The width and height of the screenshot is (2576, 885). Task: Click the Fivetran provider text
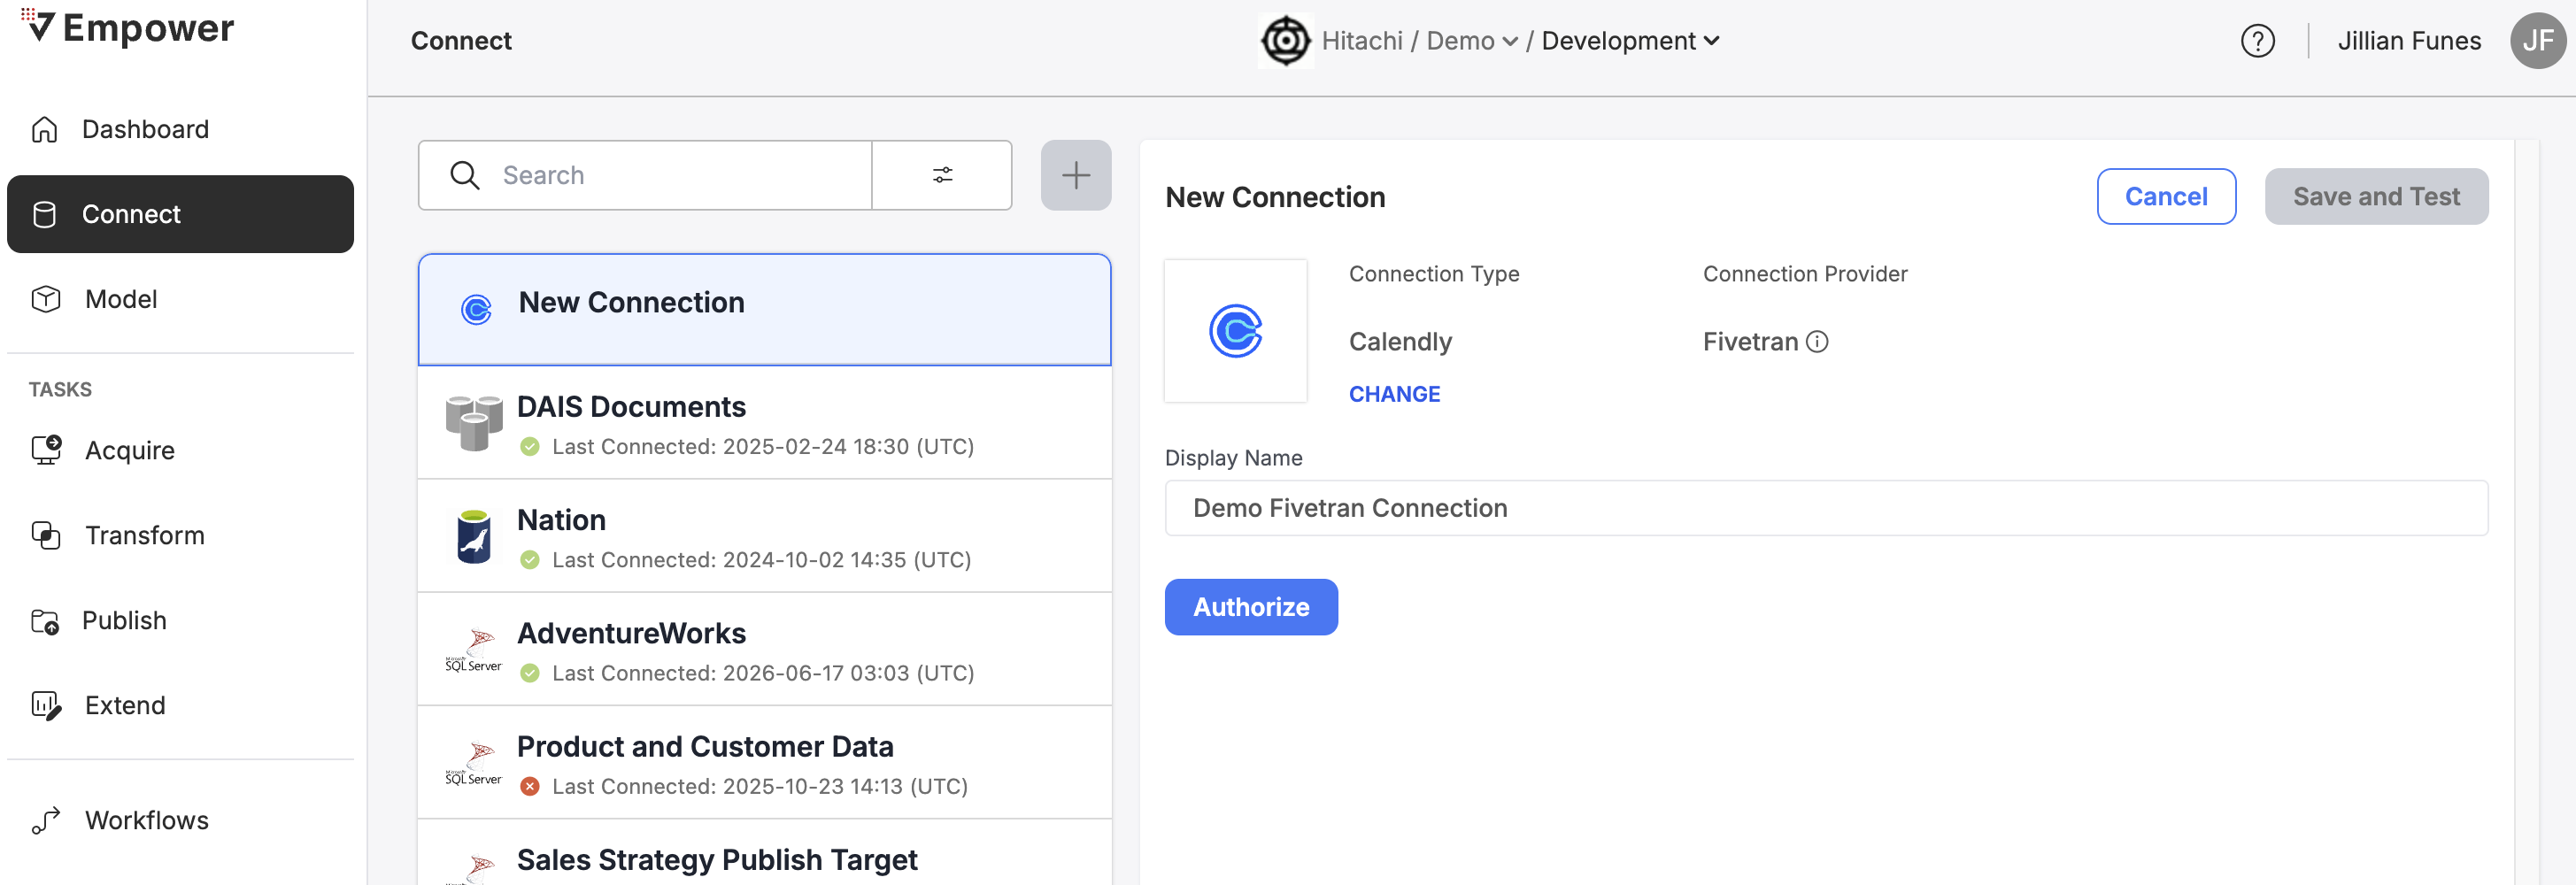pos(1750,342)
